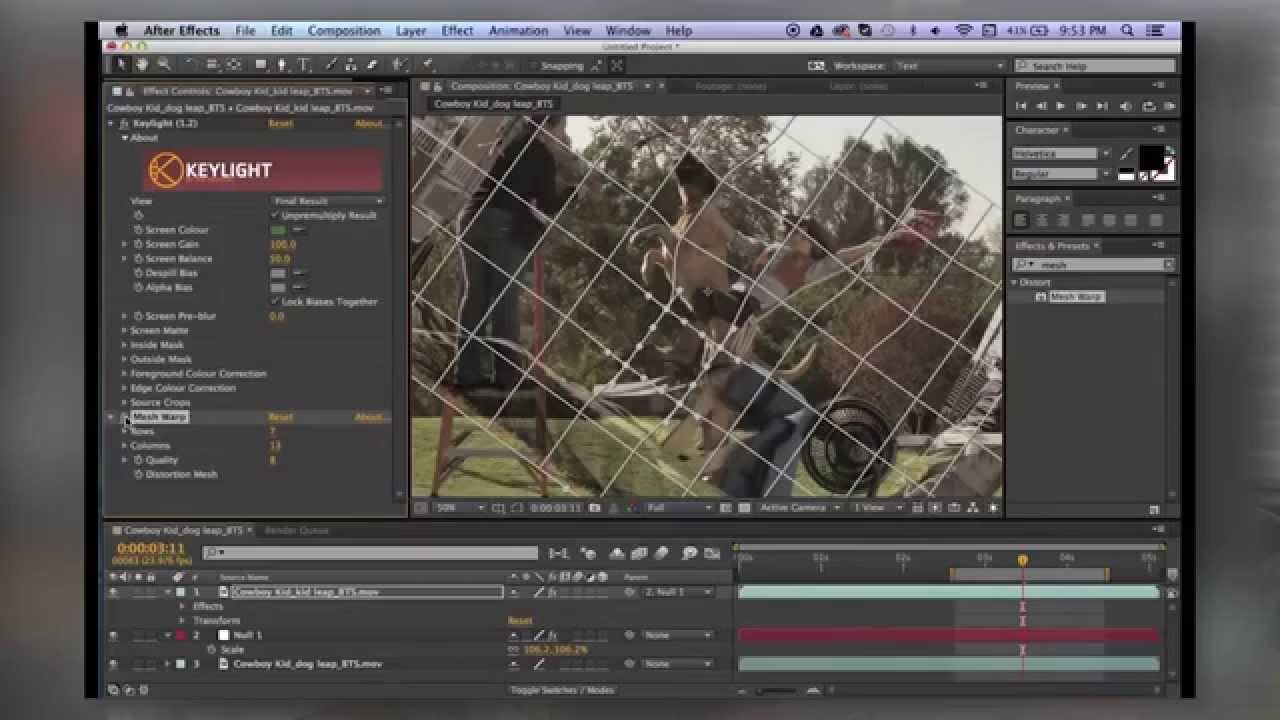
Task: Expand the Screen Matte group
Action: 125,330
